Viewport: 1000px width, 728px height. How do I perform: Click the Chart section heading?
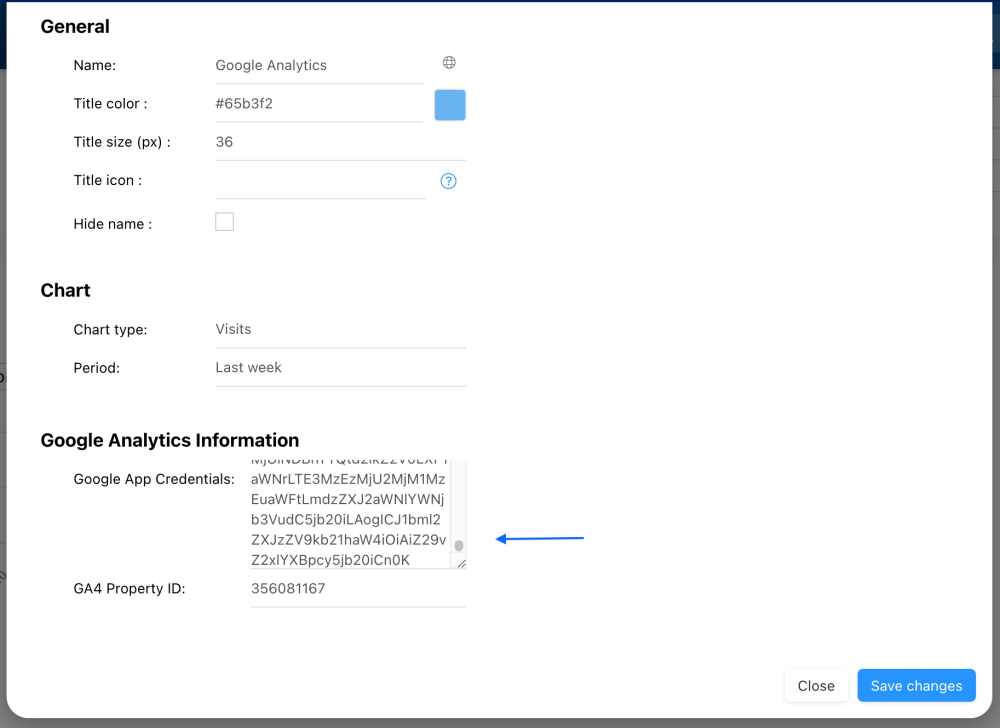click(x=66, y=290)
